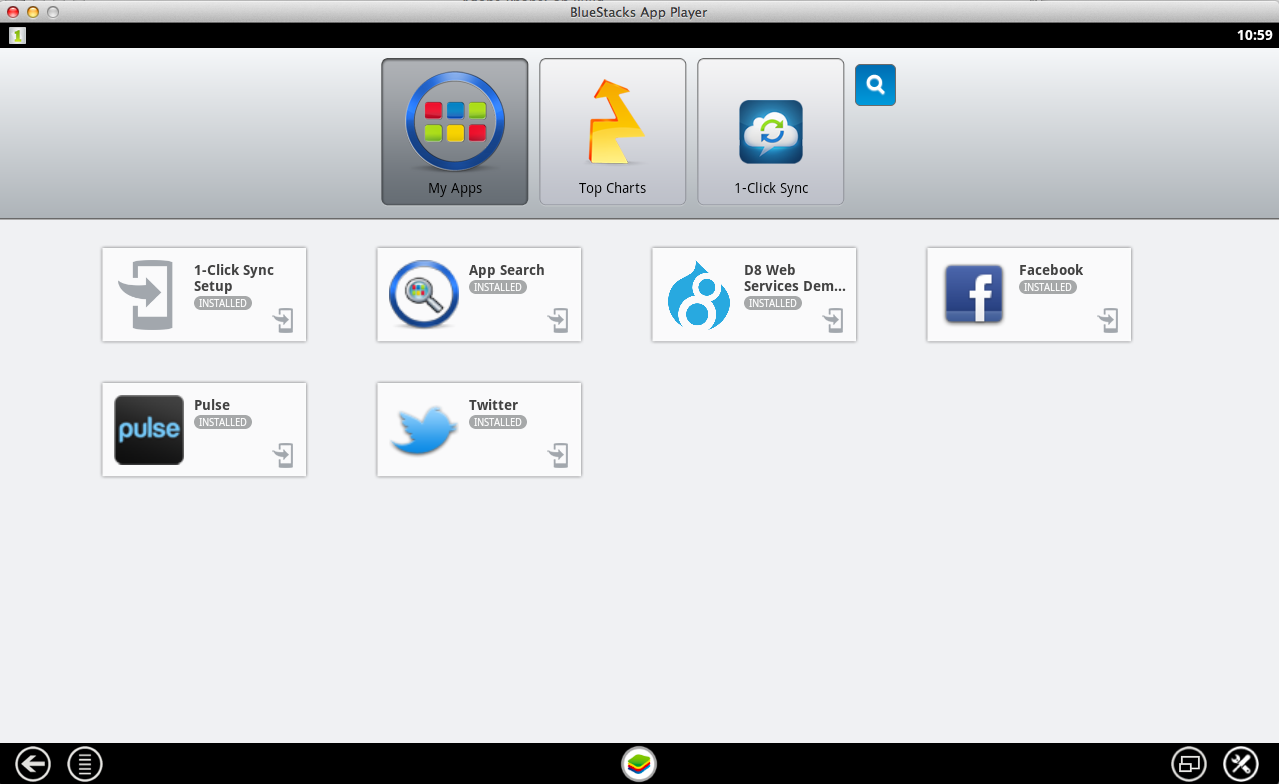Select the 'Twitter' title text
The width and height of the screenshot is (1279, 784).
493,405
